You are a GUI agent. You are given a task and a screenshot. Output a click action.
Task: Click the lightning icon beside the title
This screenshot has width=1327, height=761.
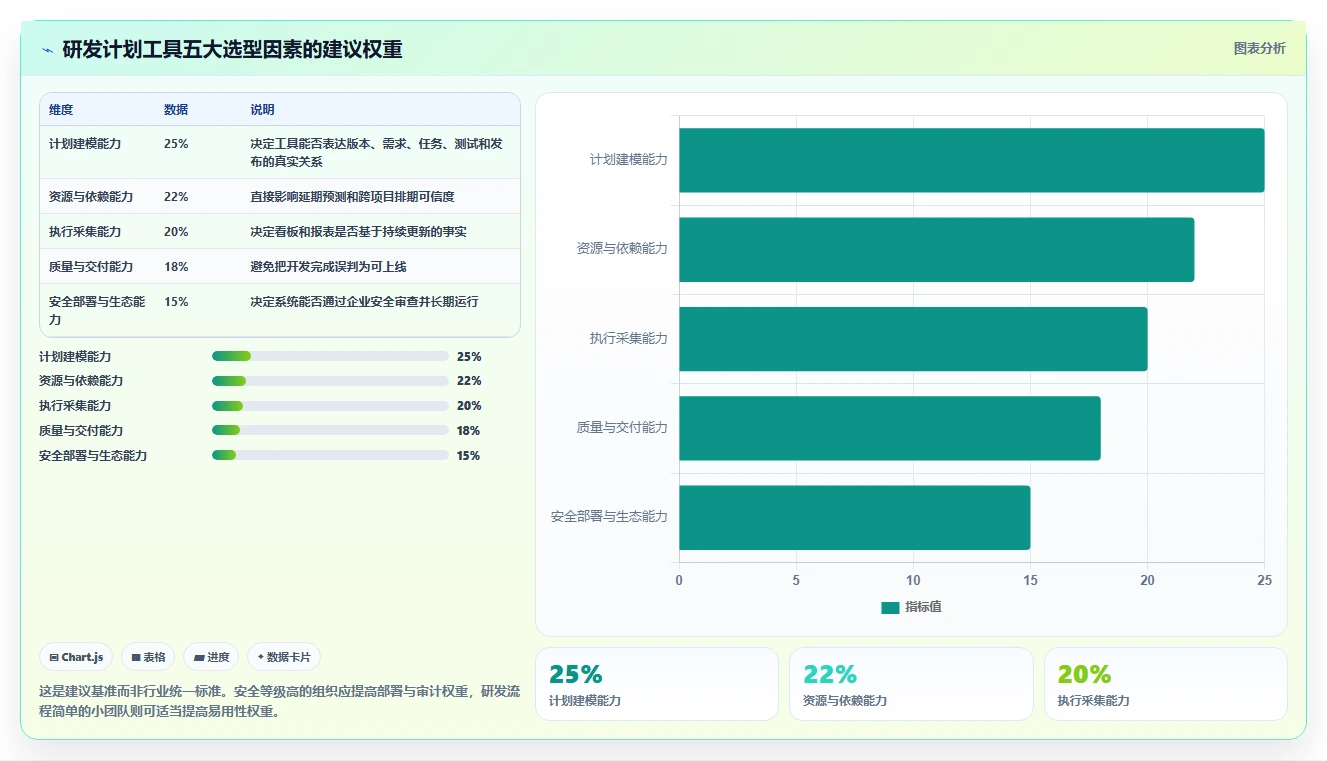[x=47, y=50]
